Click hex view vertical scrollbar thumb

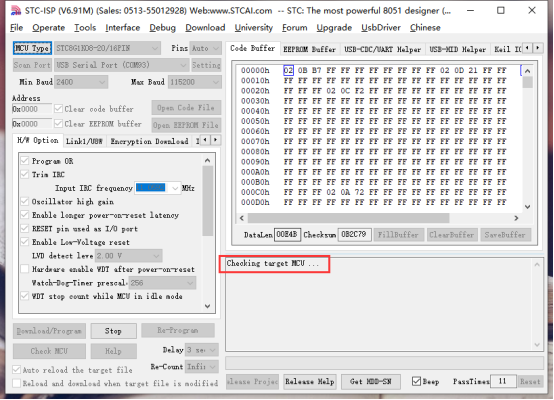click(x=527, y=82)
